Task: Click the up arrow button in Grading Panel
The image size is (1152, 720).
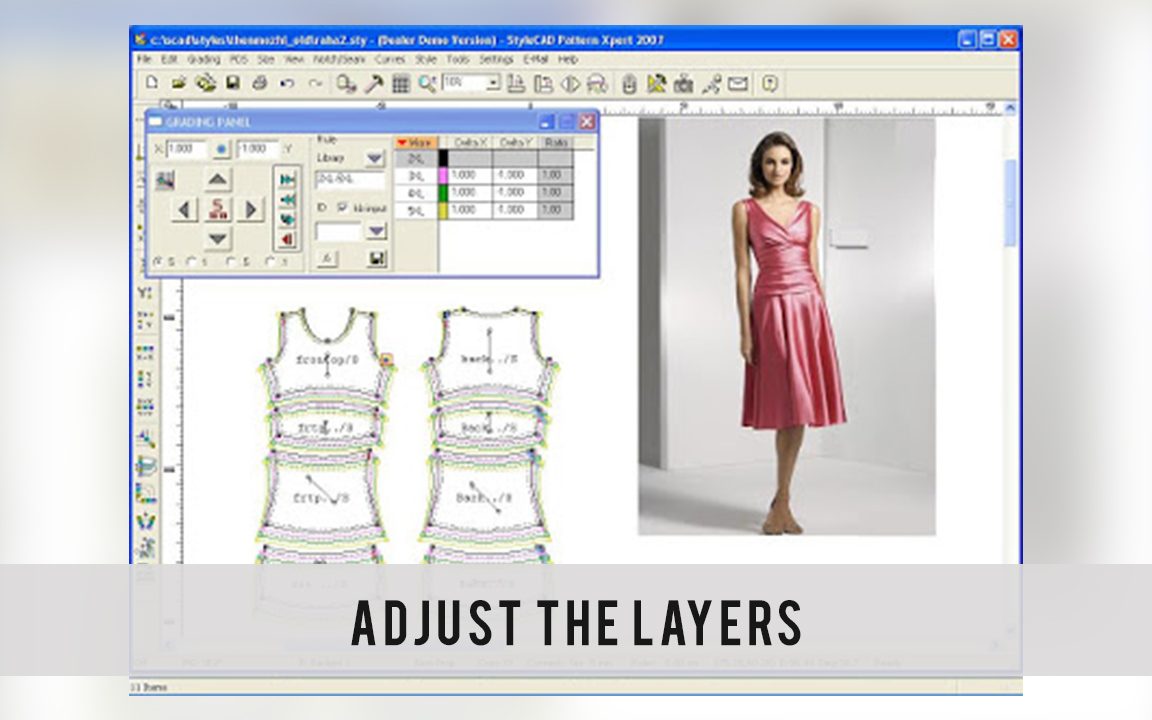Action: coord(217,179)
